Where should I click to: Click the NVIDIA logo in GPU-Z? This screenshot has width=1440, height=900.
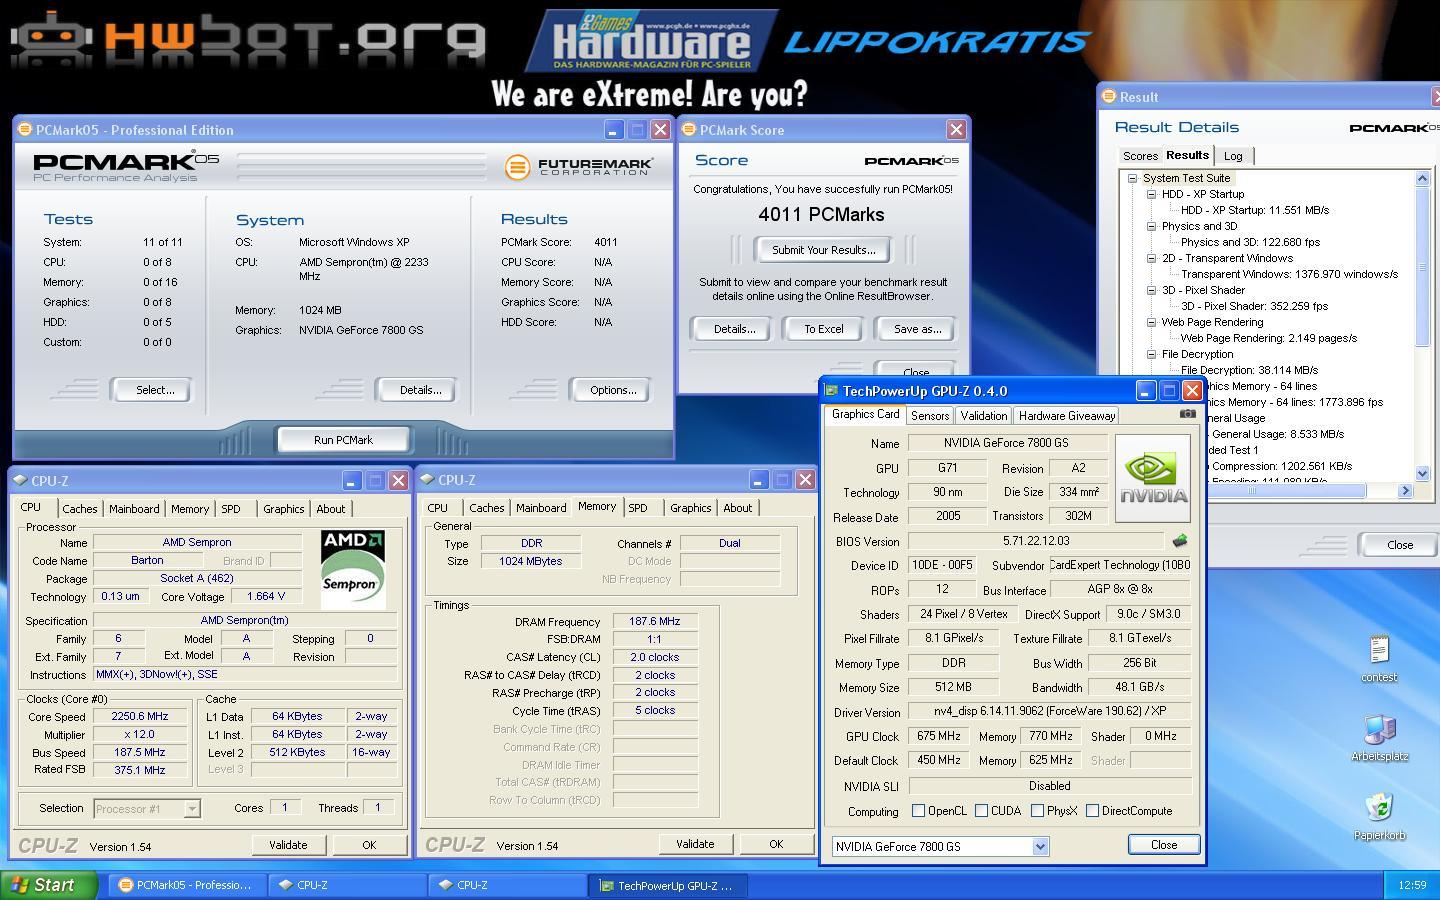[1153, 478]
